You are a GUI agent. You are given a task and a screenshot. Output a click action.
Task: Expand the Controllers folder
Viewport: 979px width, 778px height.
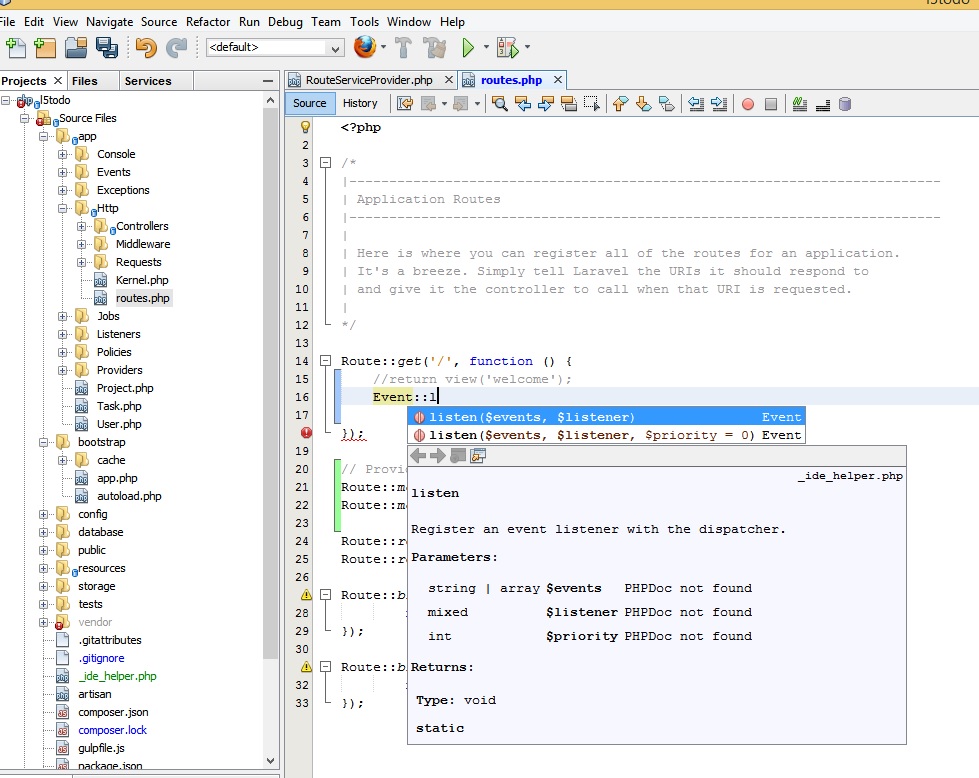[81, 227]
